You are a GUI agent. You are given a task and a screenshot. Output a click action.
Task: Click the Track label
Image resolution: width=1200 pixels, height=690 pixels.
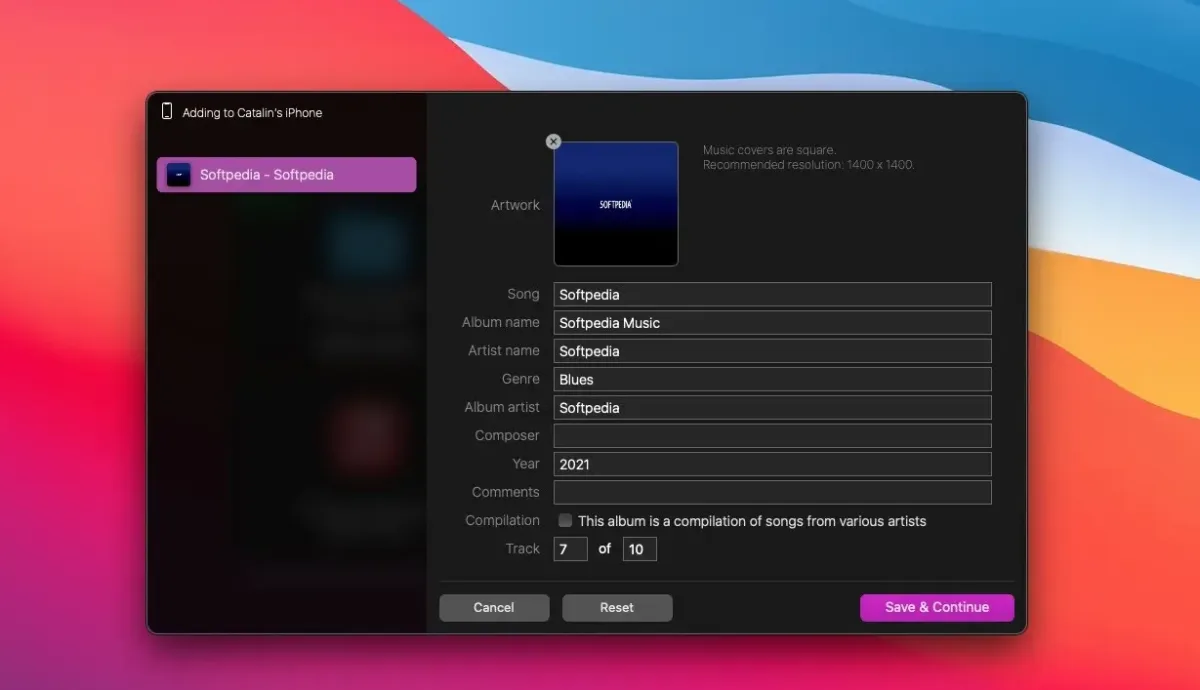click(522, 548)
